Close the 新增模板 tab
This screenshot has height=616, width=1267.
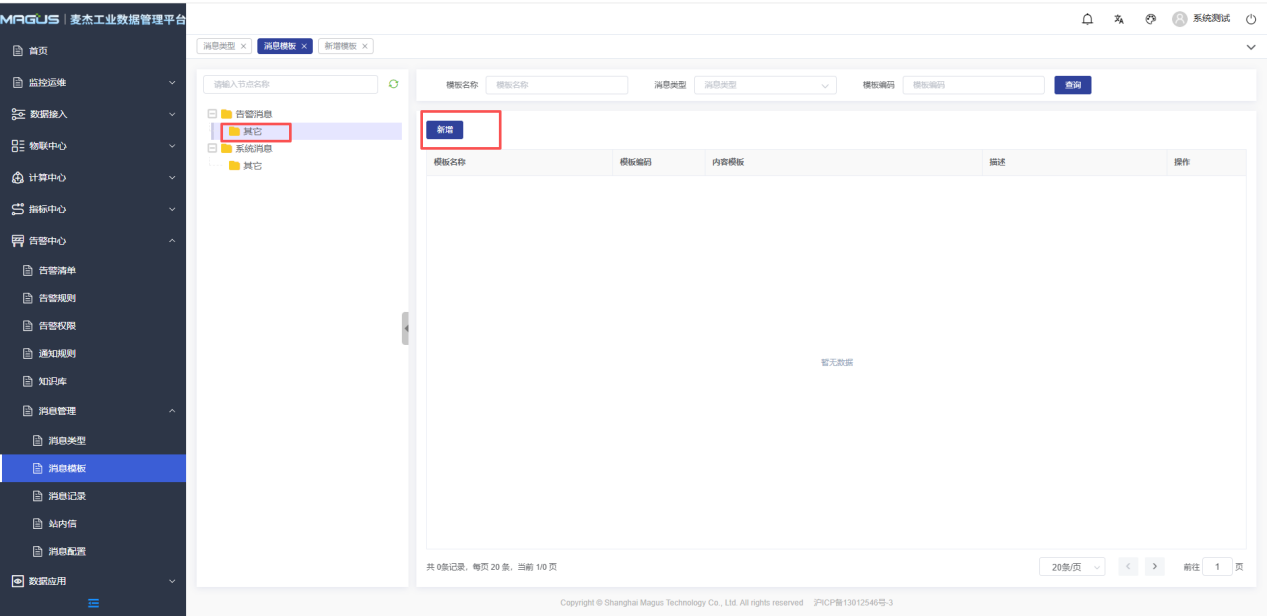tap(365, 46)
